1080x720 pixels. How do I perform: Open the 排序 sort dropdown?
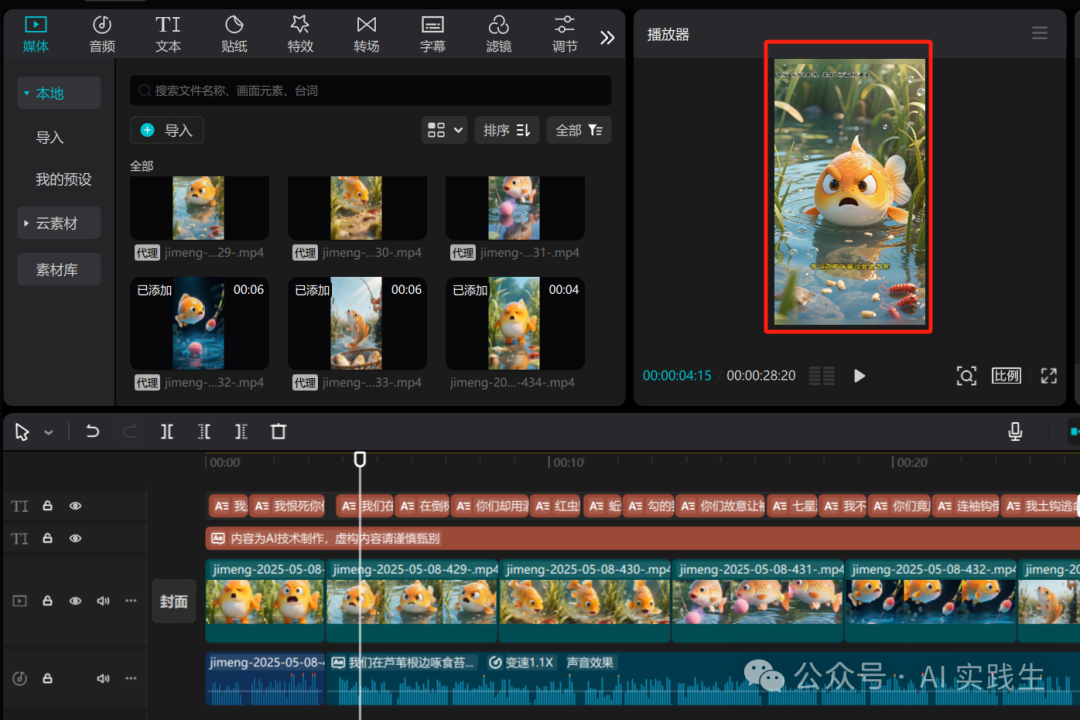[507, 130]
